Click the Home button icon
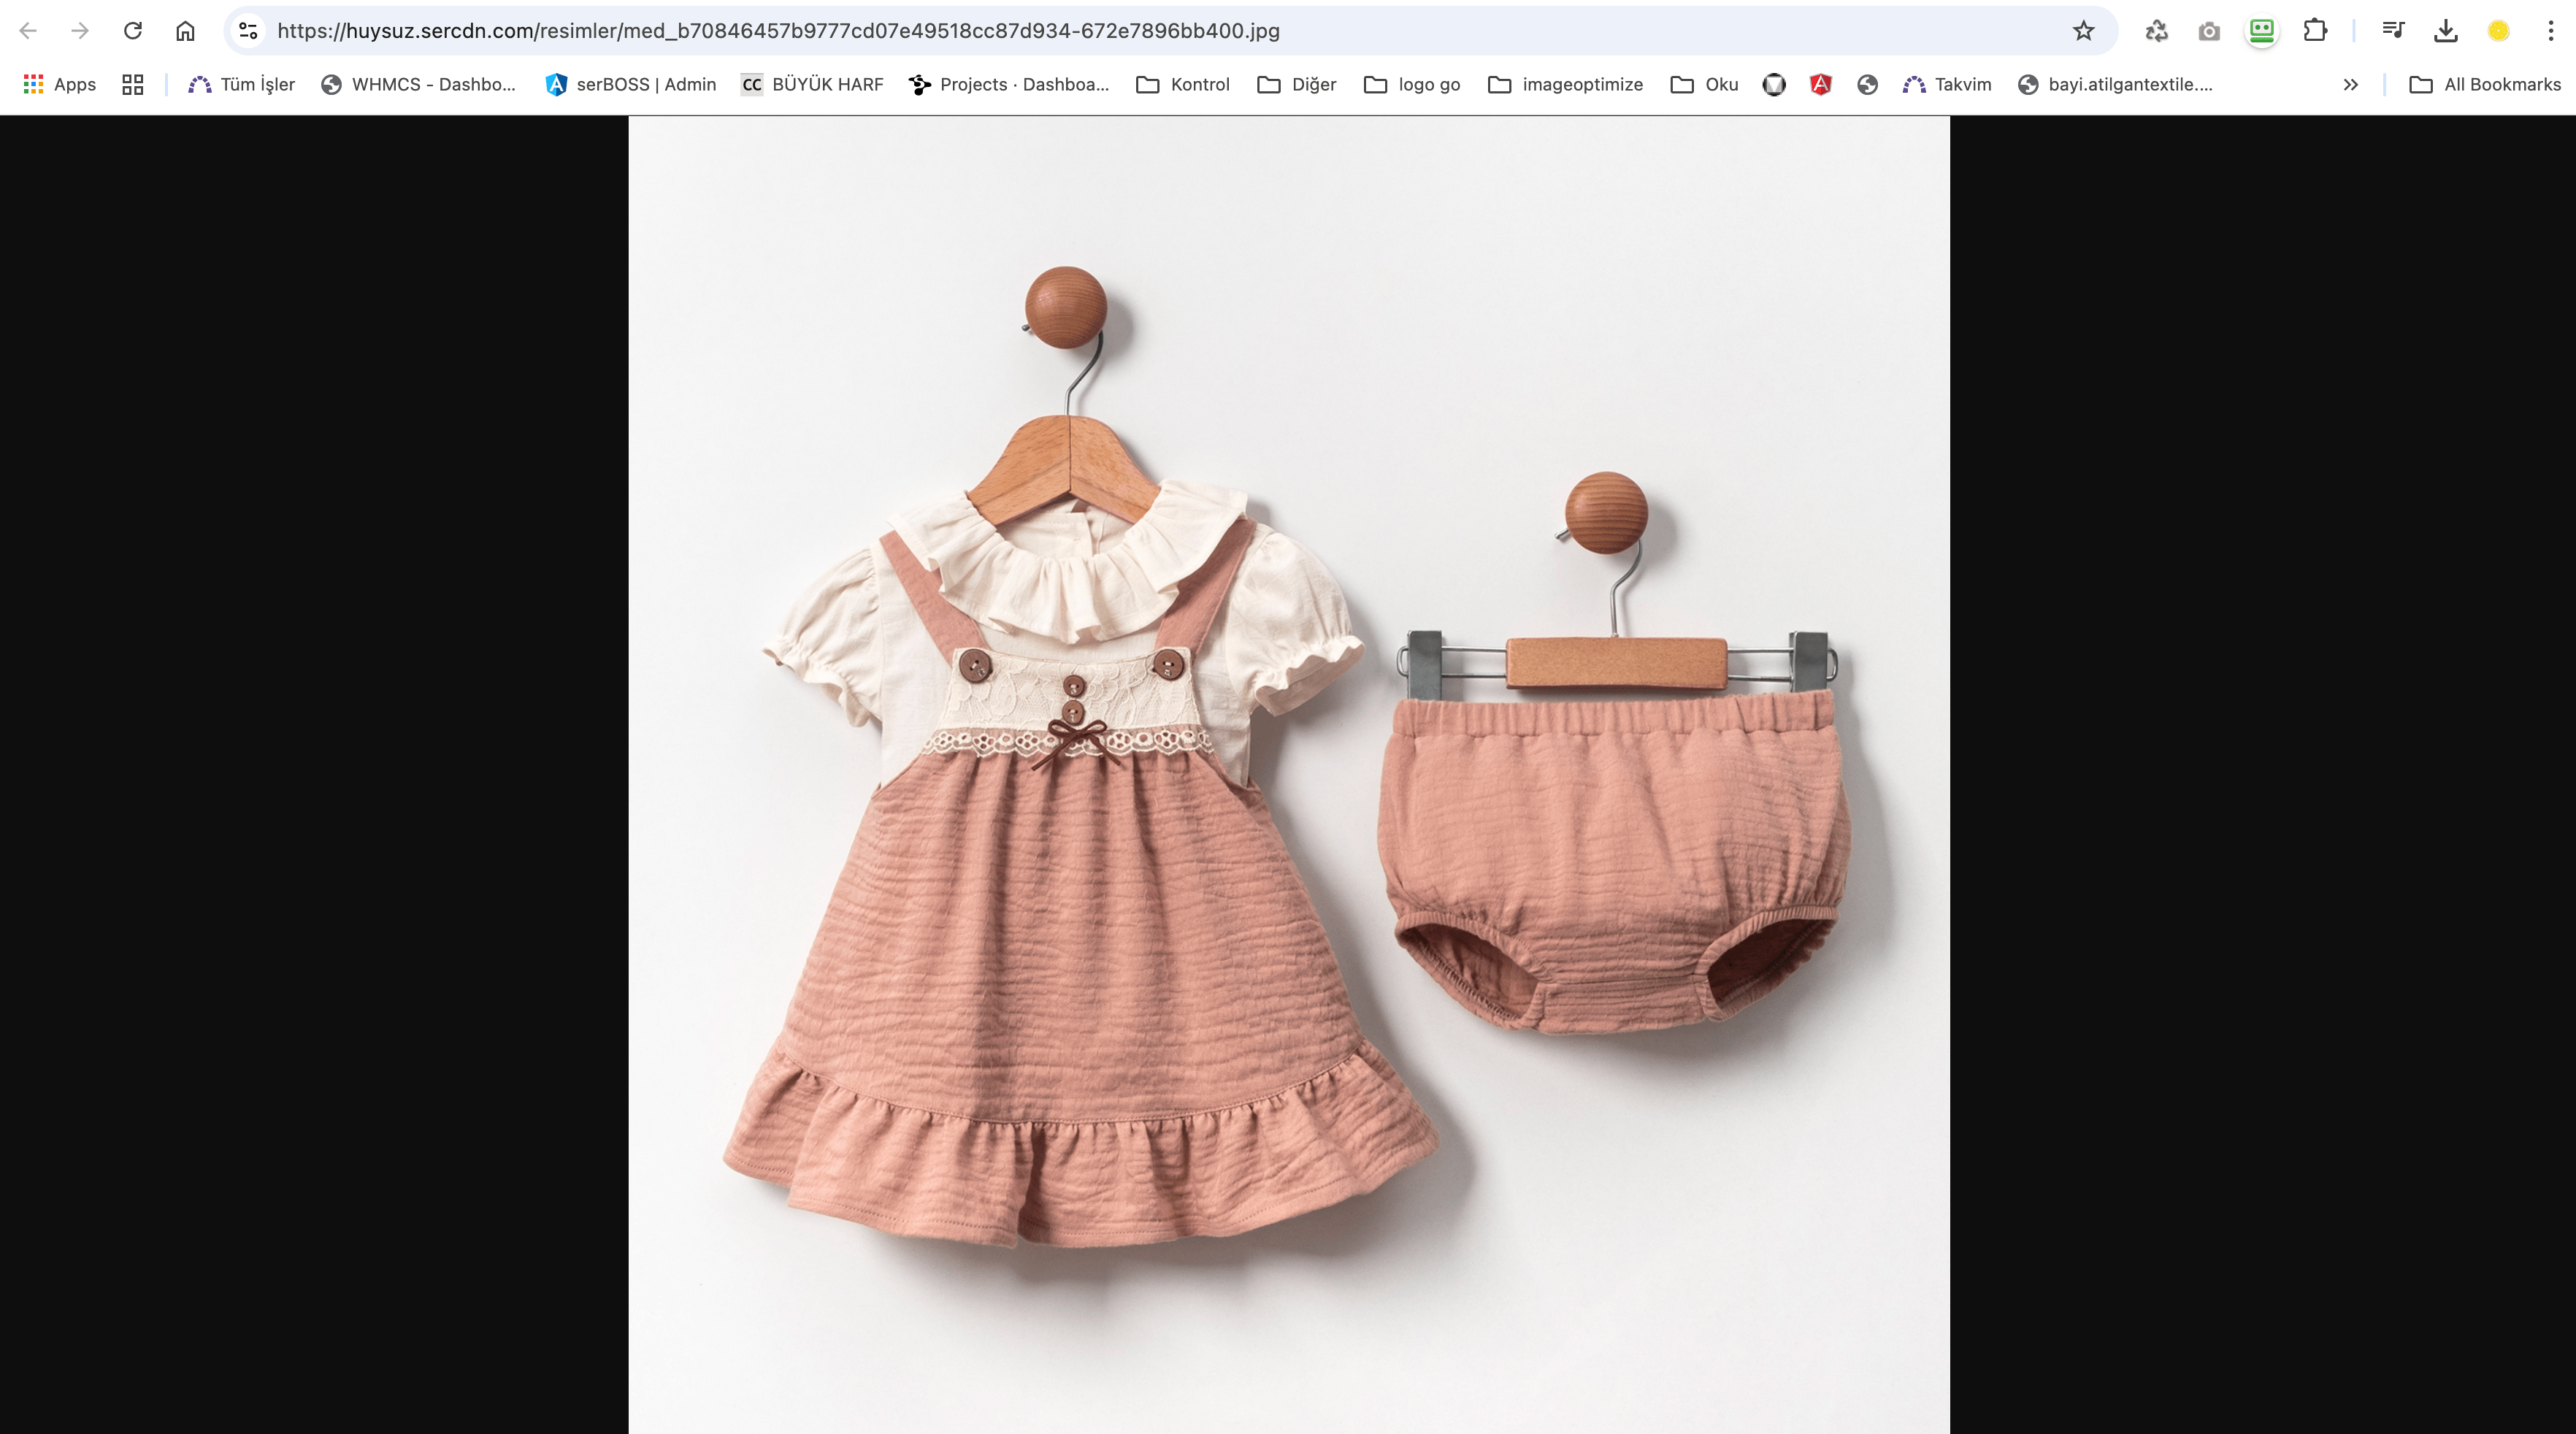This screenshot has width=2576, height=1434. pyautogui.click(x=185, y=31)
